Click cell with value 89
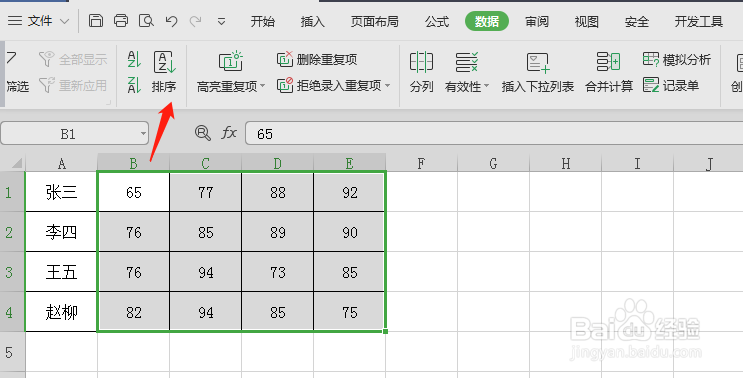 click(x=278, y=232)
